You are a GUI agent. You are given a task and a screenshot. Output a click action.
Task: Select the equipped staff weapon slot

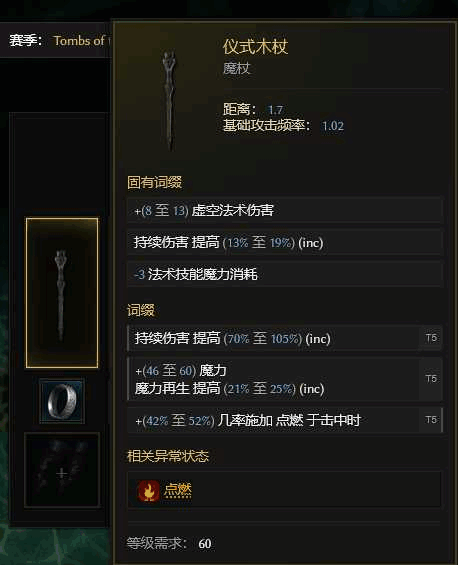tap(62, 293)
